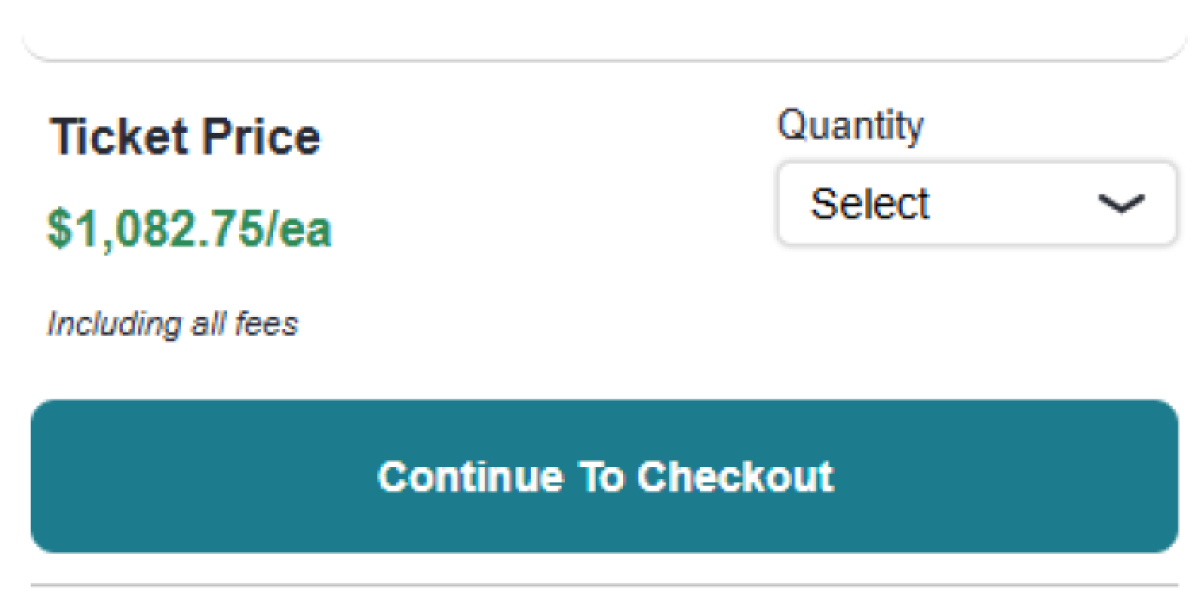Click the word Continue on the teal button
The image size is (1200, 600).
[470, 476]
